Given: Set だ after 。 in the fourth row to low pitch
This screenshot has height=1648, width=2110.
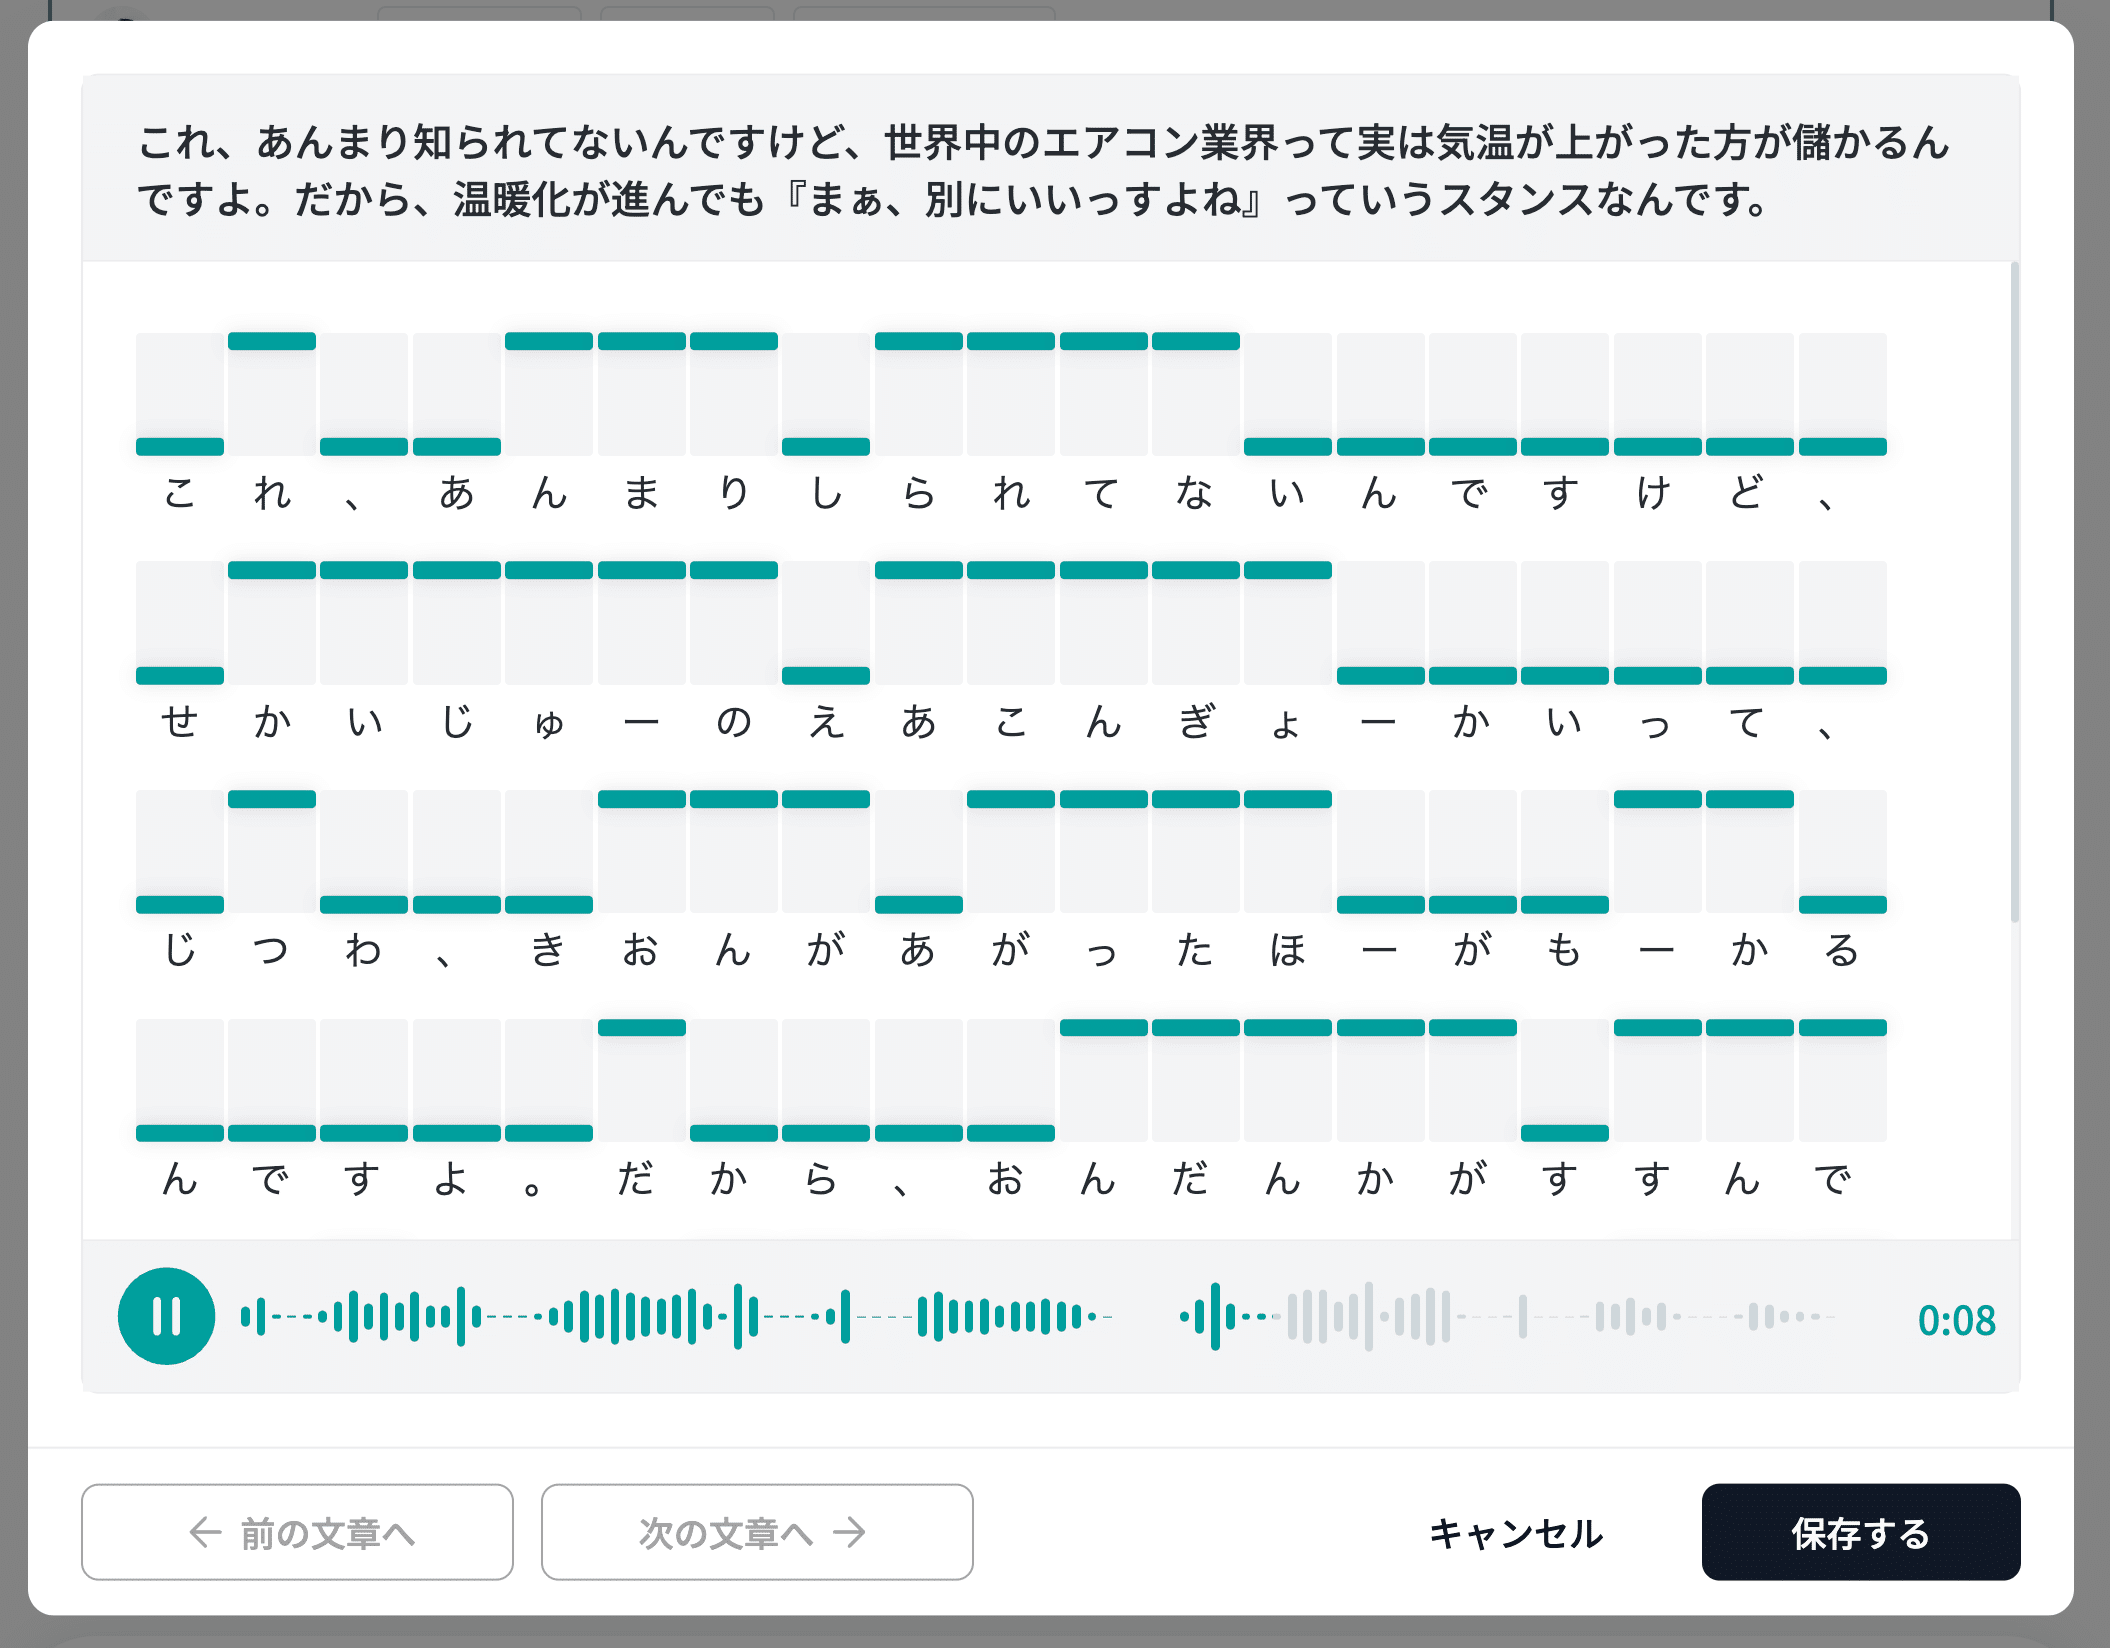Looking at the screenshot, I should 641,1132.
